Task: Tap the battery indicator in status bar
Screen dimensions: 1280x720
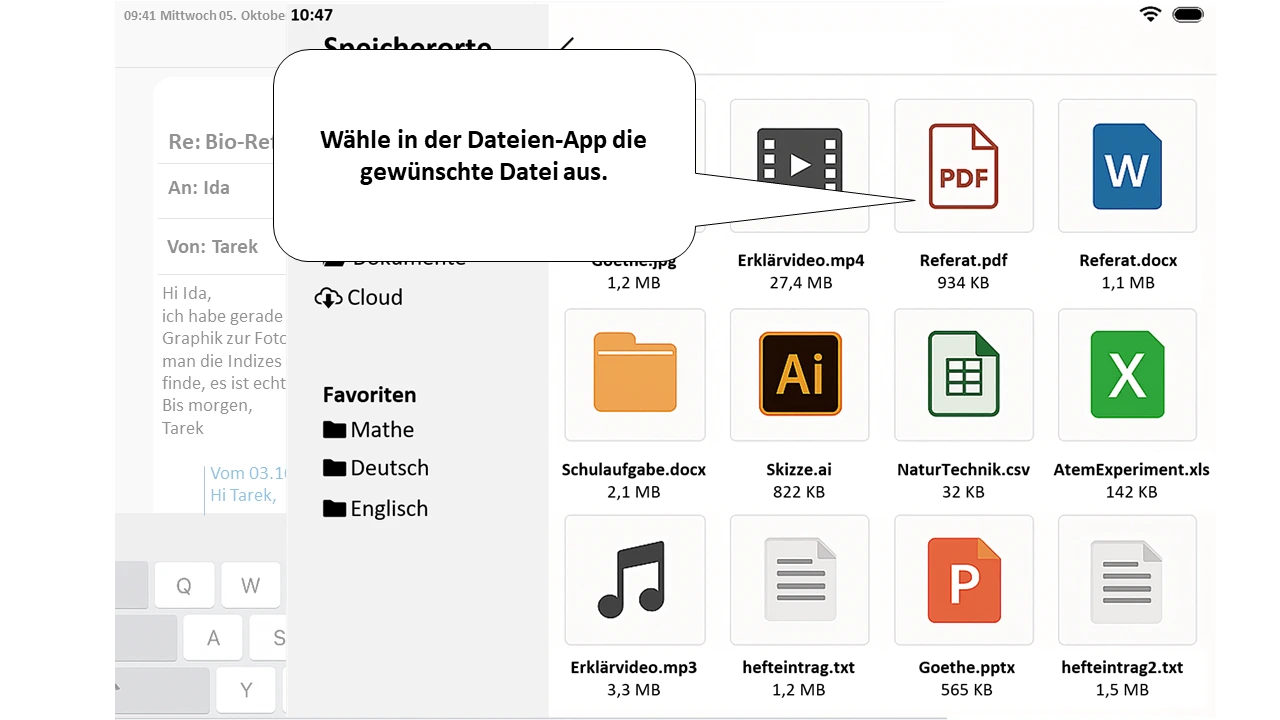Action: [1188, 14]
